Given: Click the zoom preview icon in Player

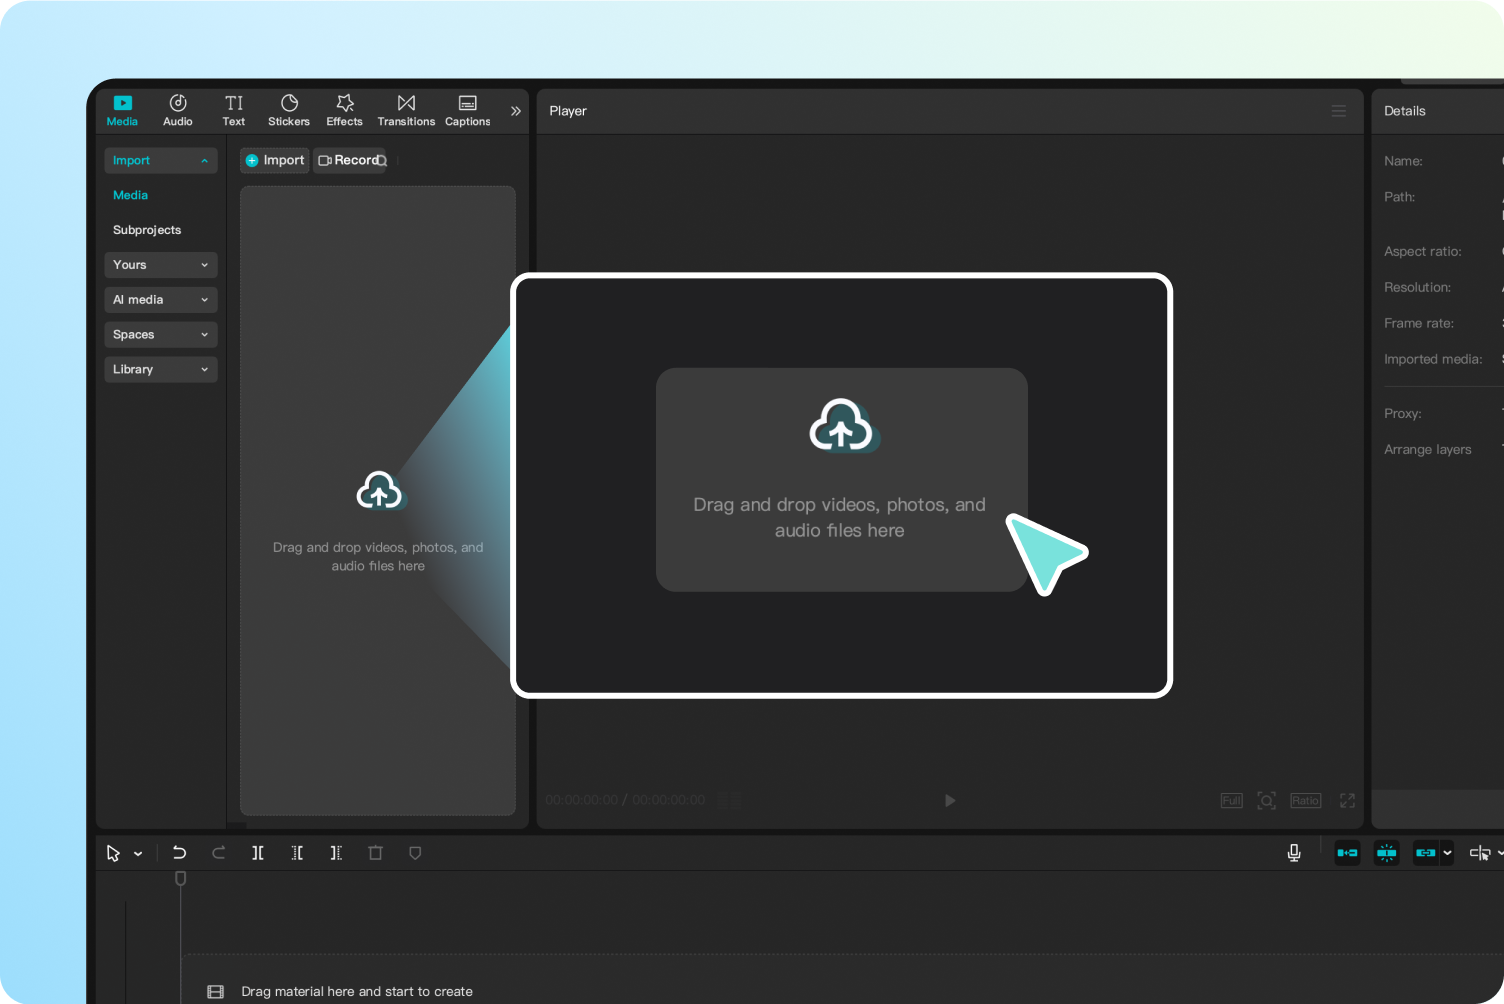Looking at the screenshot, I should coord(1267,801).
